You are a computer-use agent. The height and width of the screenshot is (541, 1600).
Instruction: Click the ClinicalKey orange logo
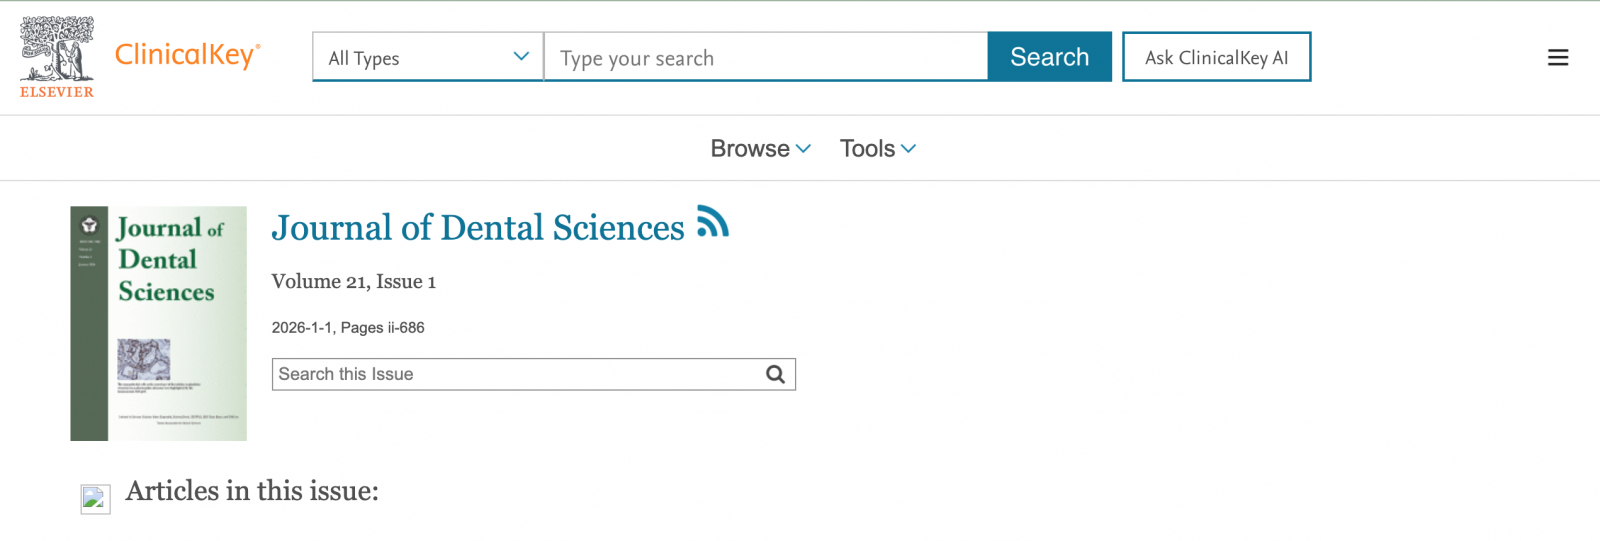tap(187, 55)
